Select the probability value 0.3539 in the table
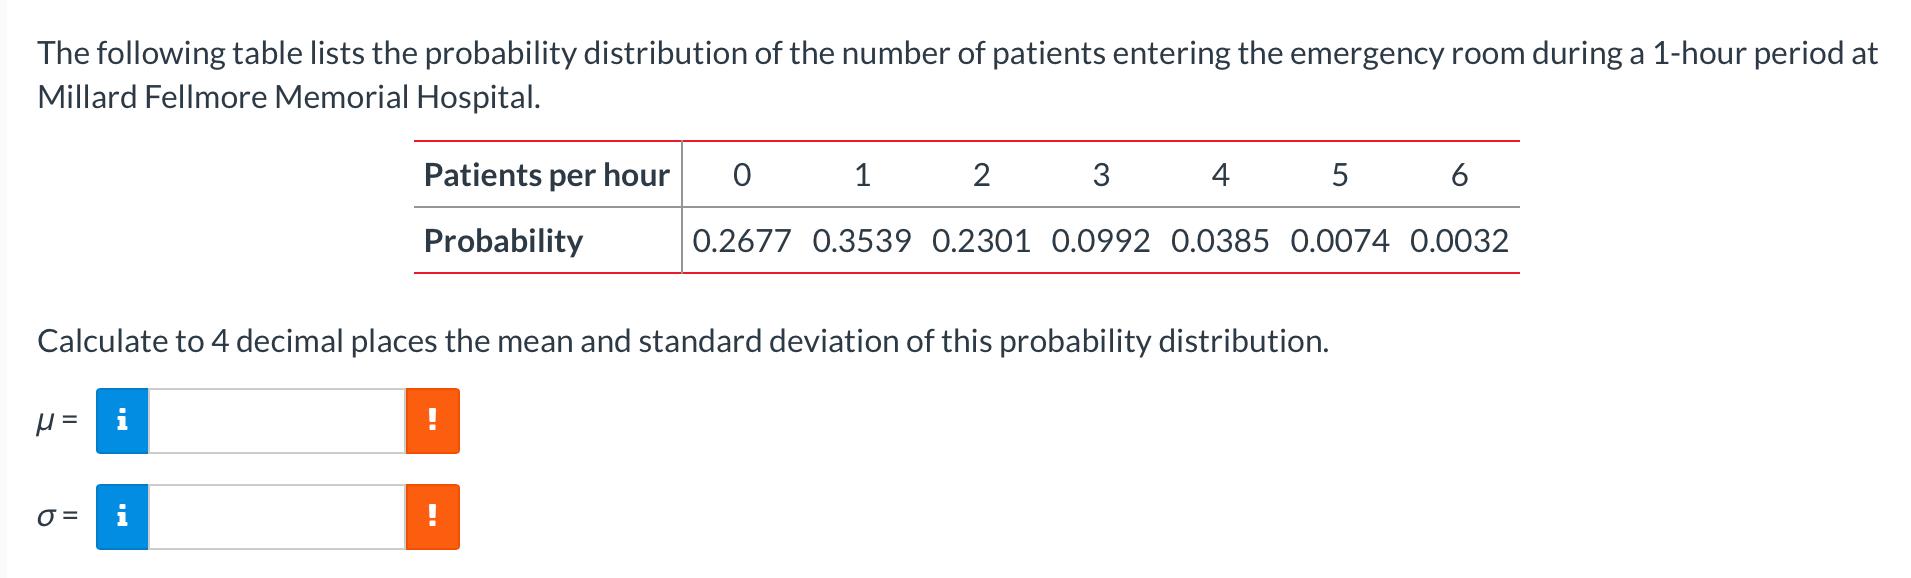 (864, 240)
